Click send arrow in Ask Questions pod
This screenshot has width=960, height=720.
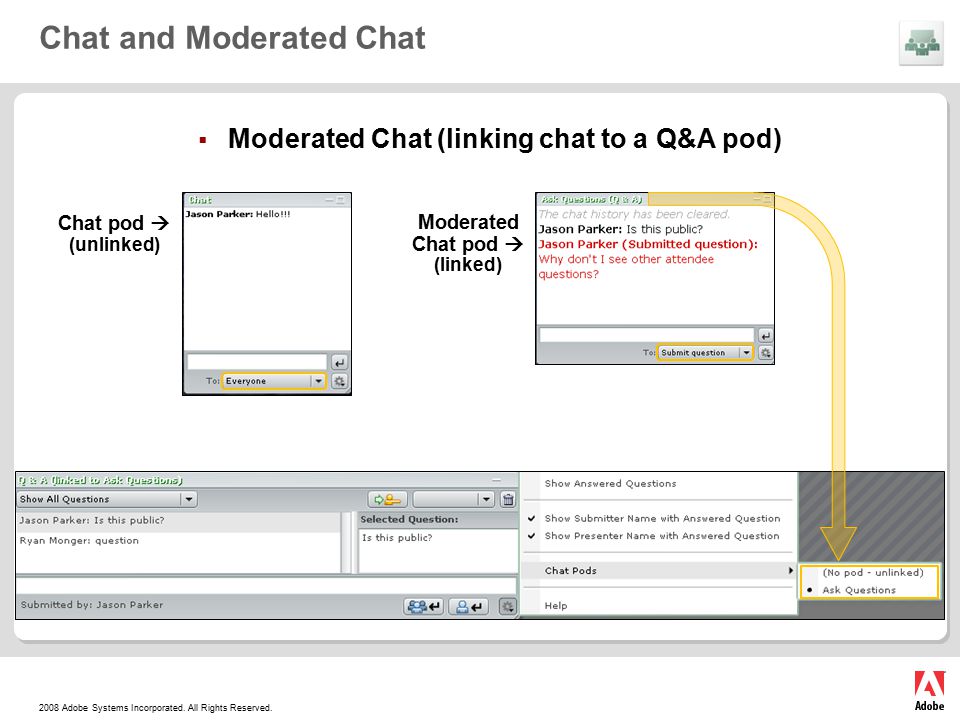(x=765, y=336)
